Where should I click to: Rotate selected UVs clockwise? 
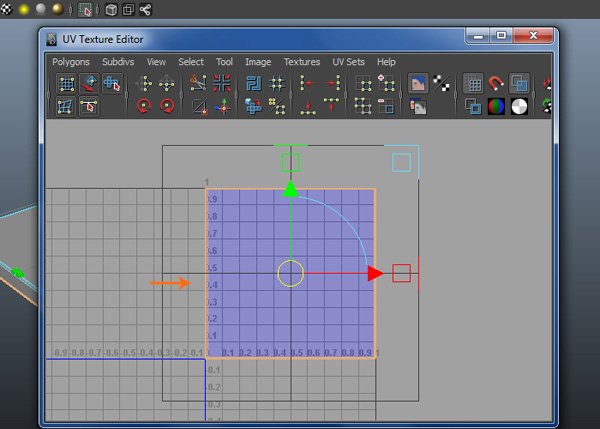[x=167, y=106]
